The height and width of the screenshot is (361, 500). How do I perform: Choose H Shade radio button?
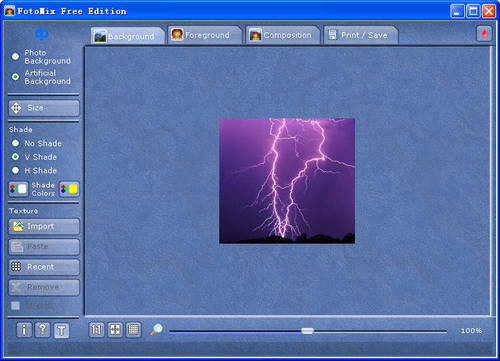click(15, 170)
